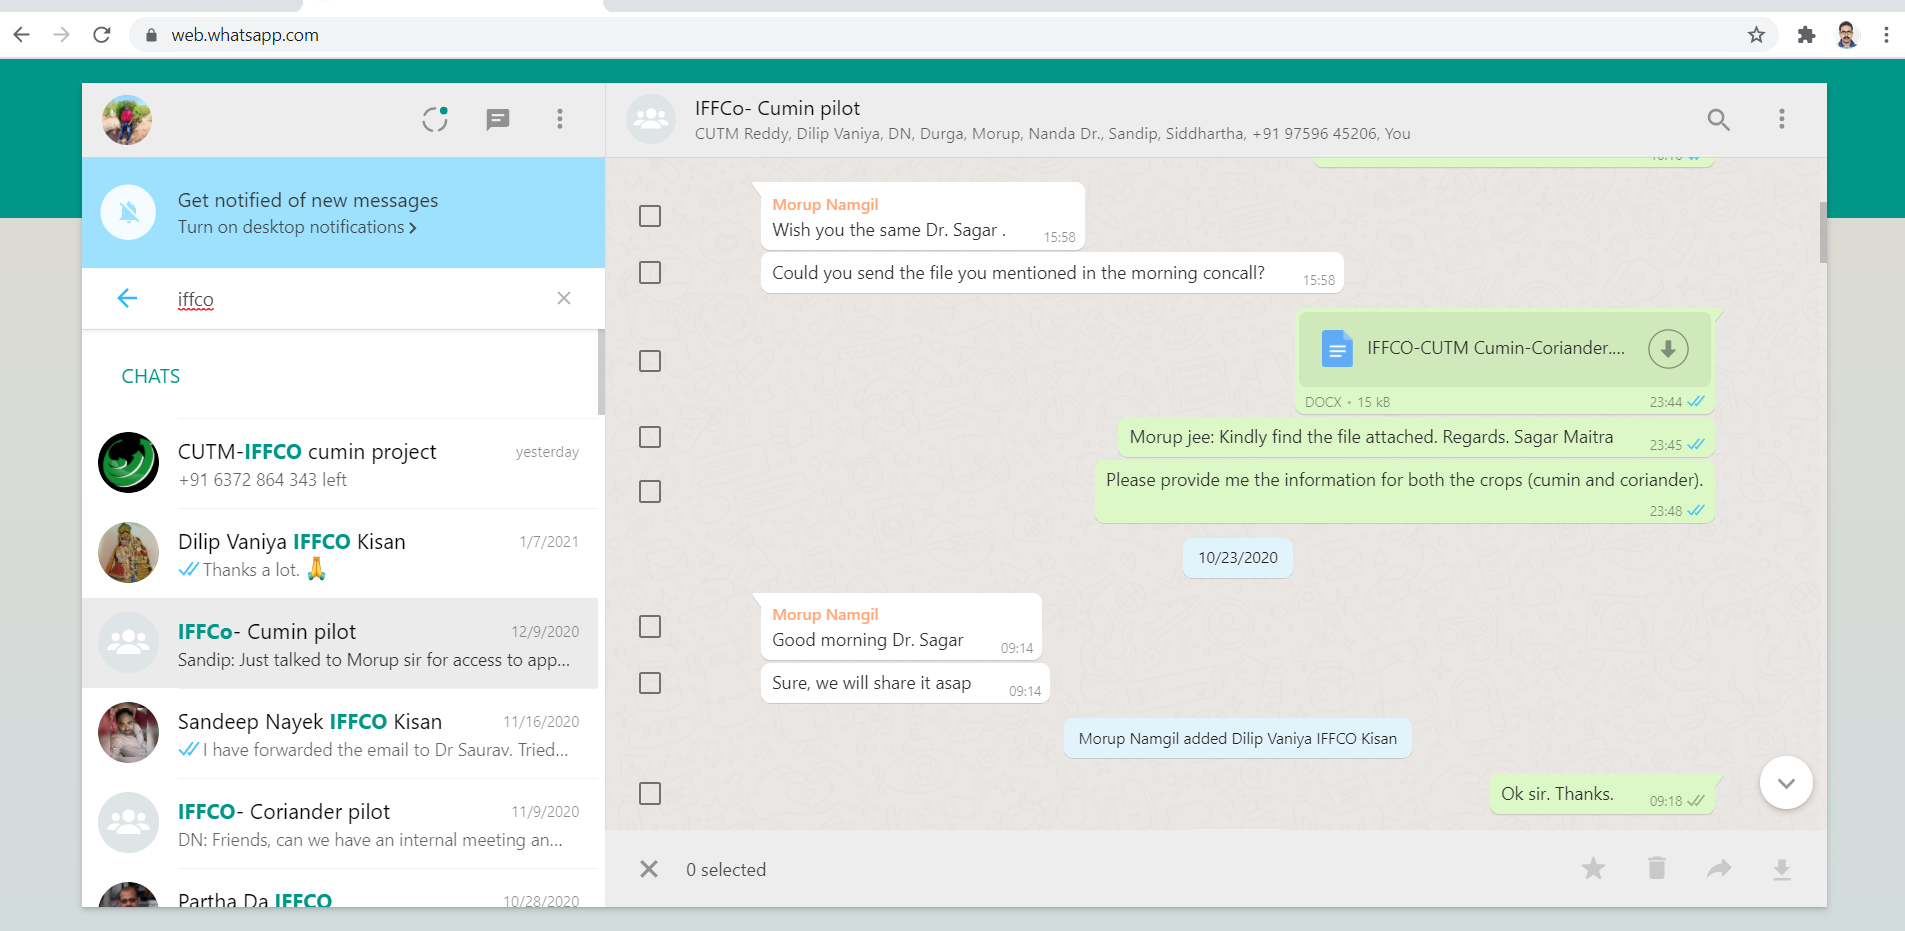Go back with the browser back arrow
This screenshot has height=931, width=1905.
point(22,35)
